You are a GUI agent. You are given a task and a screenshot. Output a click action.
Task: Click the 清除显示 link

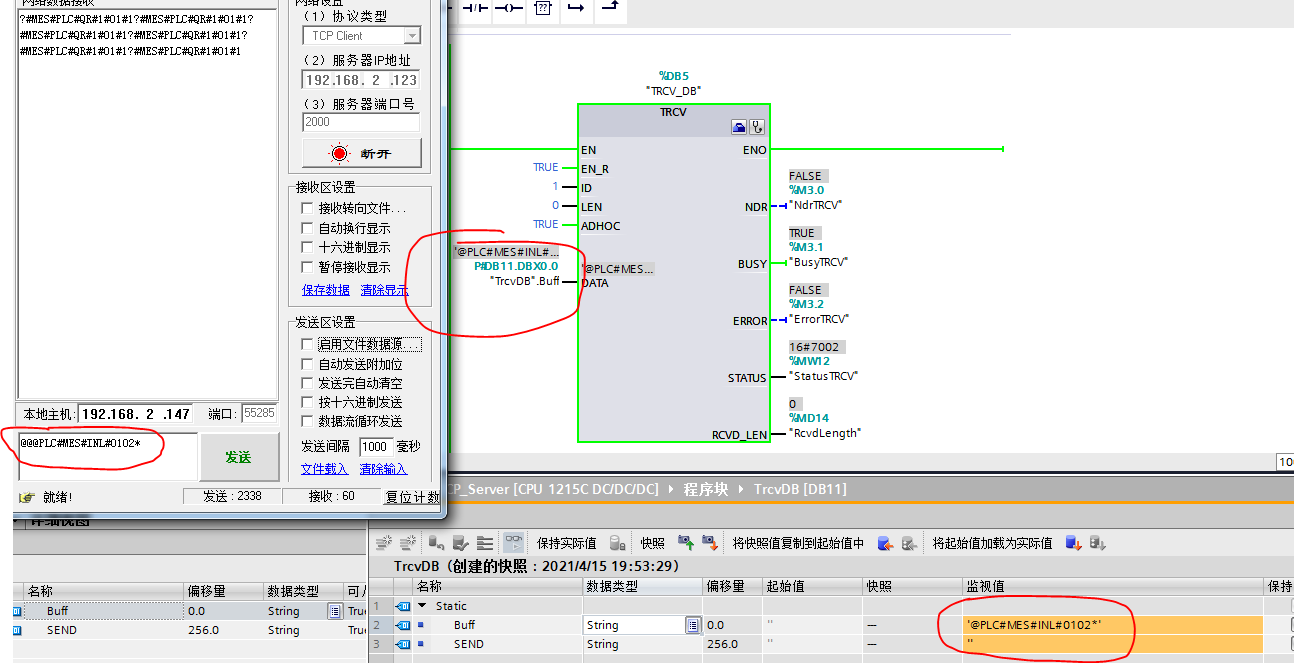click(384, 290)
